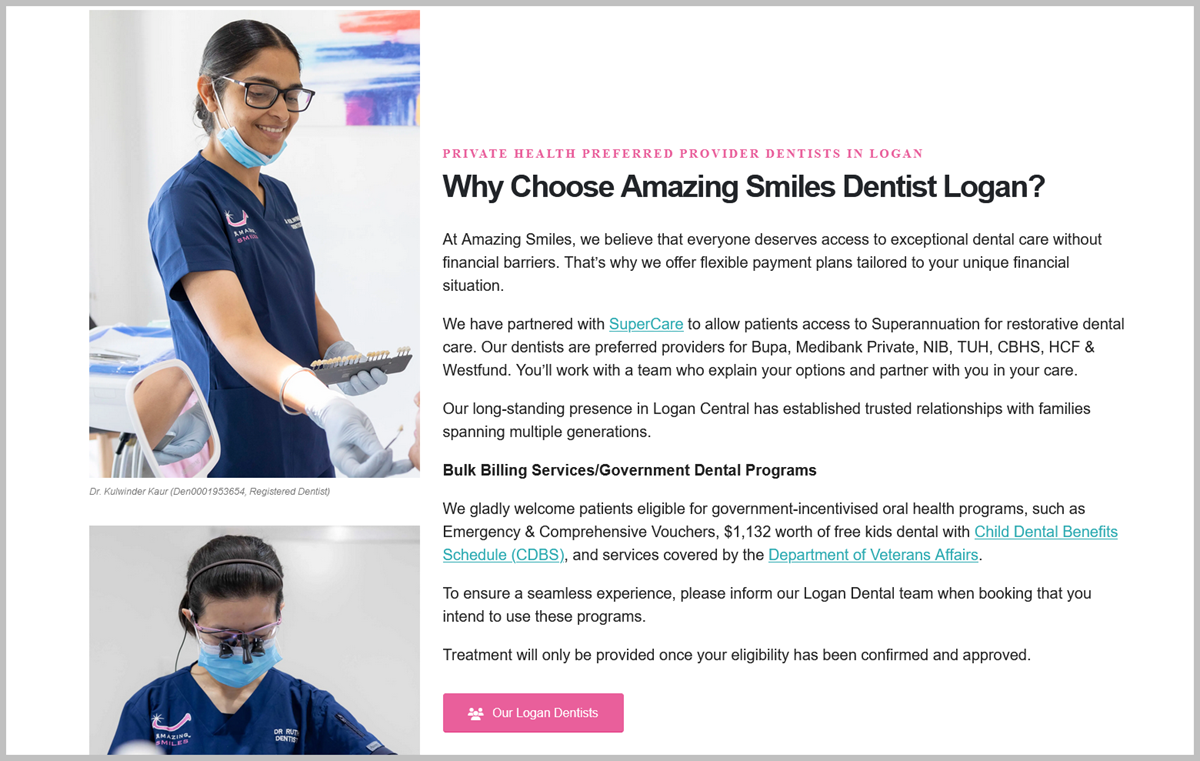Open the photo of Dr. Kulwinder Kaur

[254, 244]
